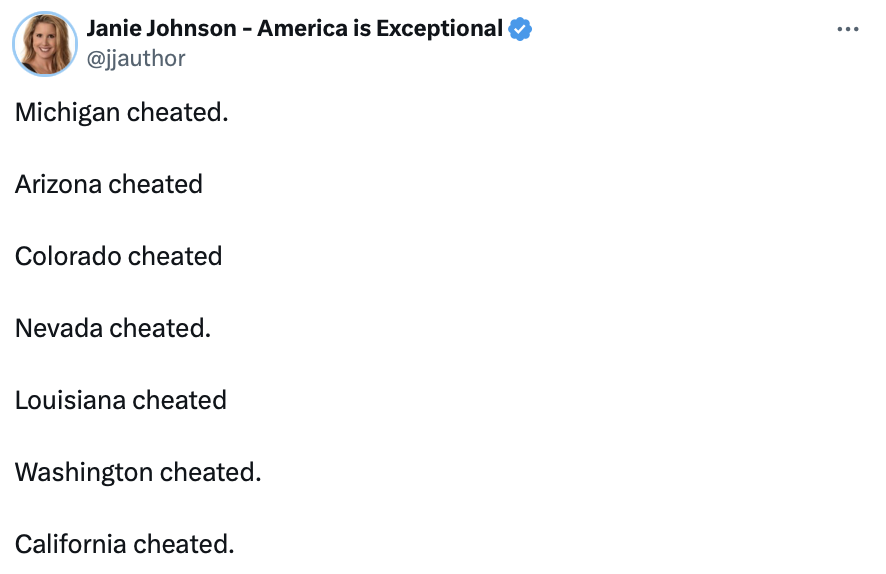Image resolution: width=886 pixels, height=574 pixels.
Task: Click "cheated" on the Colorado line
Action: [175, 256]
